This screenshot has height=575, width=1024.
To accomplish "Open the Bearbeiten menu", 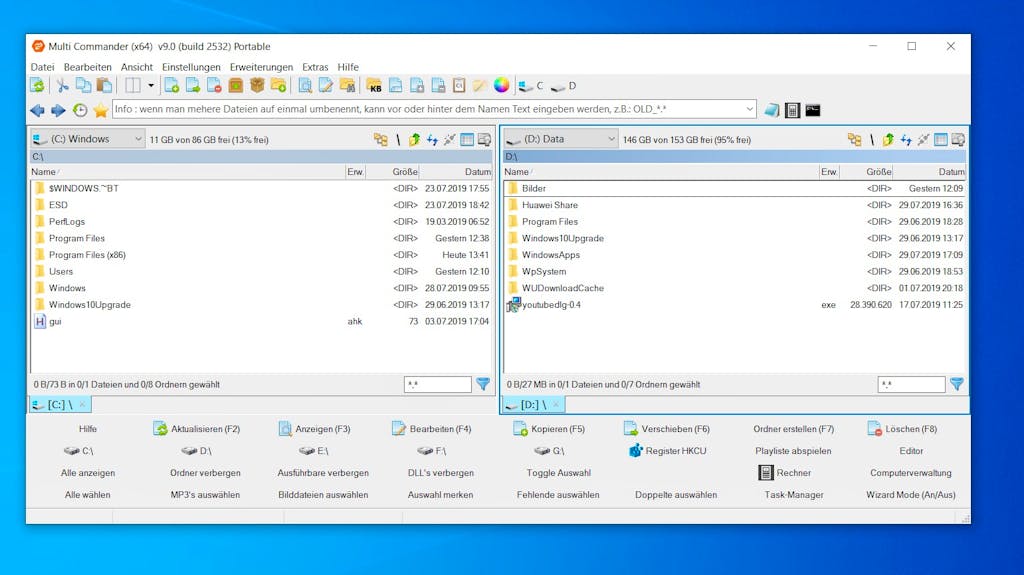I will point(88,67).
